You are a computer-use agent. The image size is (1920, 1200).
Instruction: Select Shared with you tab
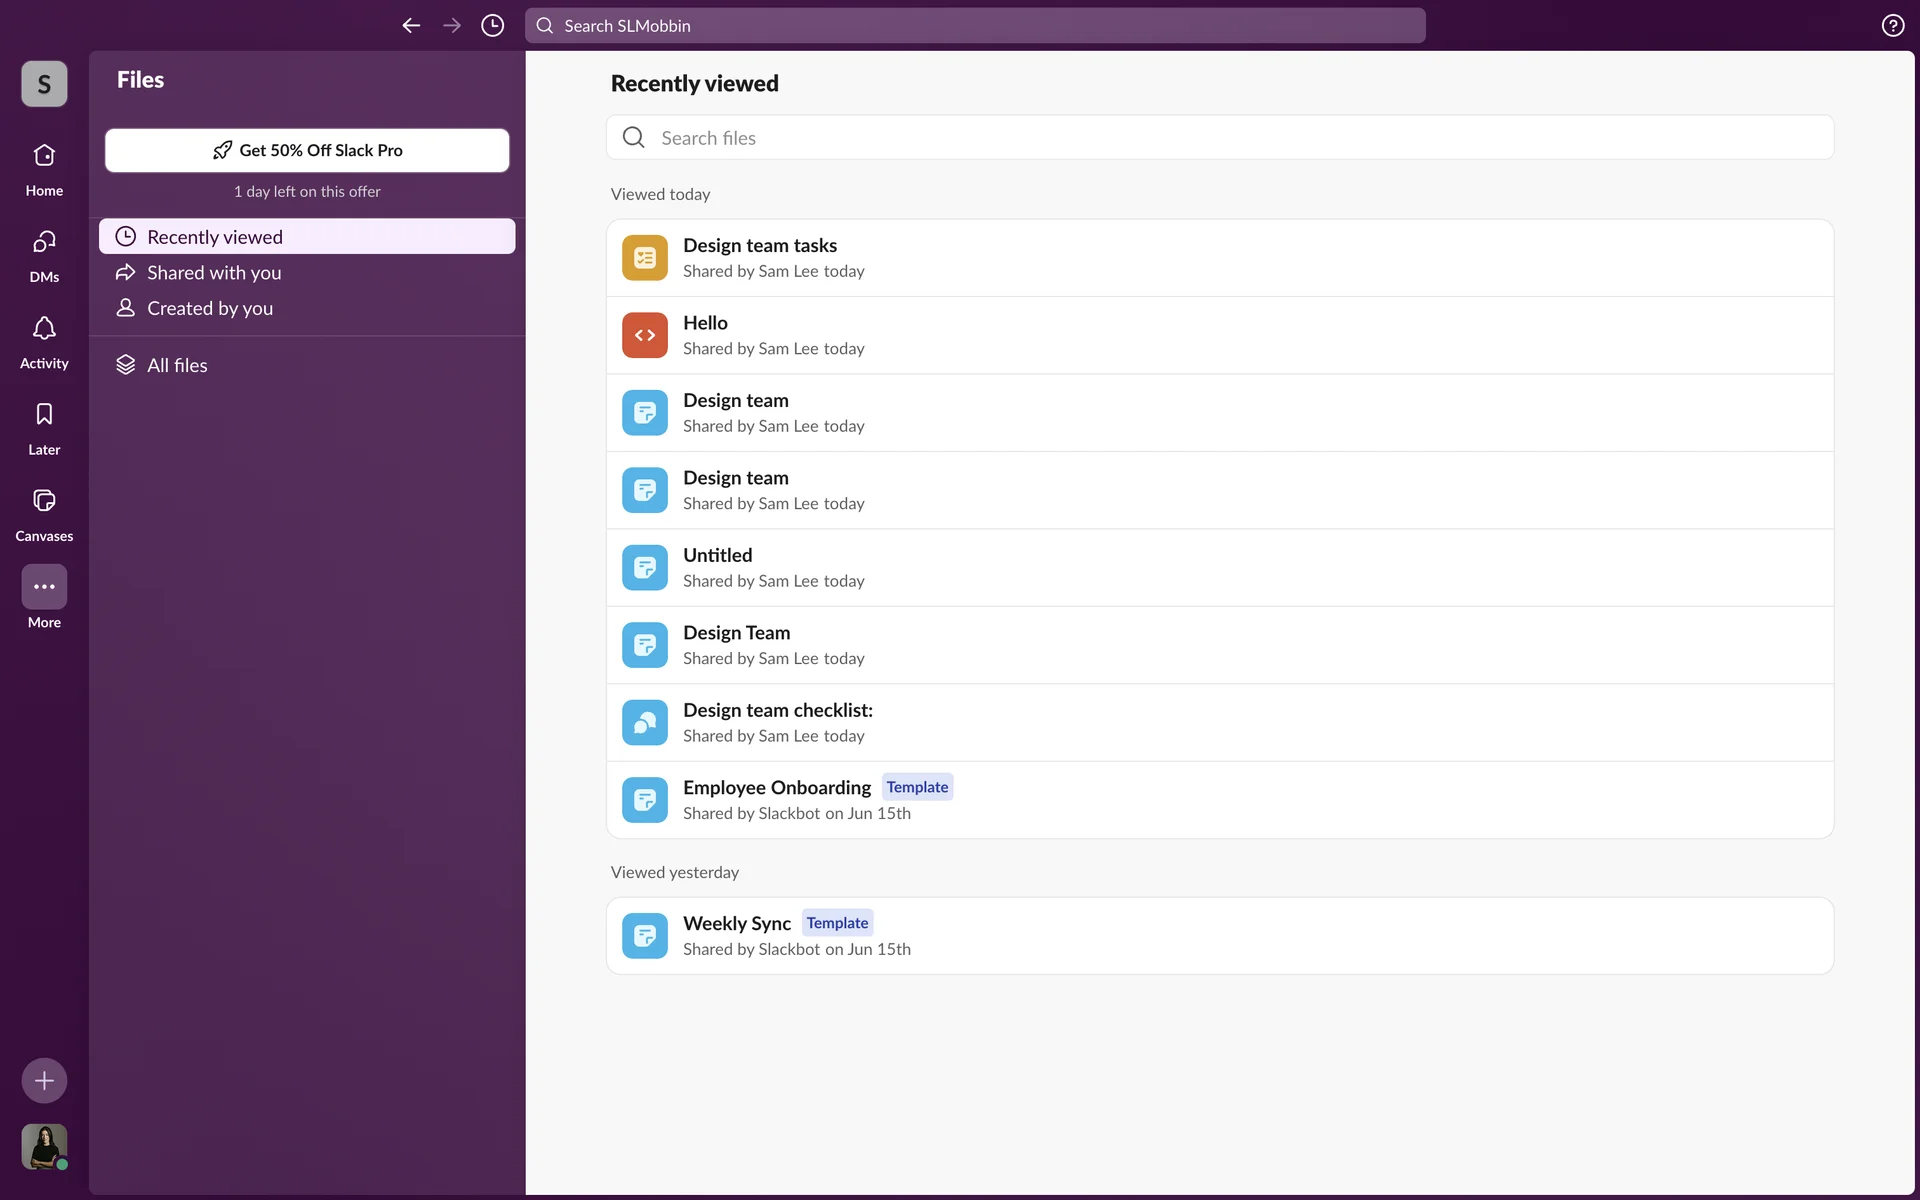[x=214, y=273]
